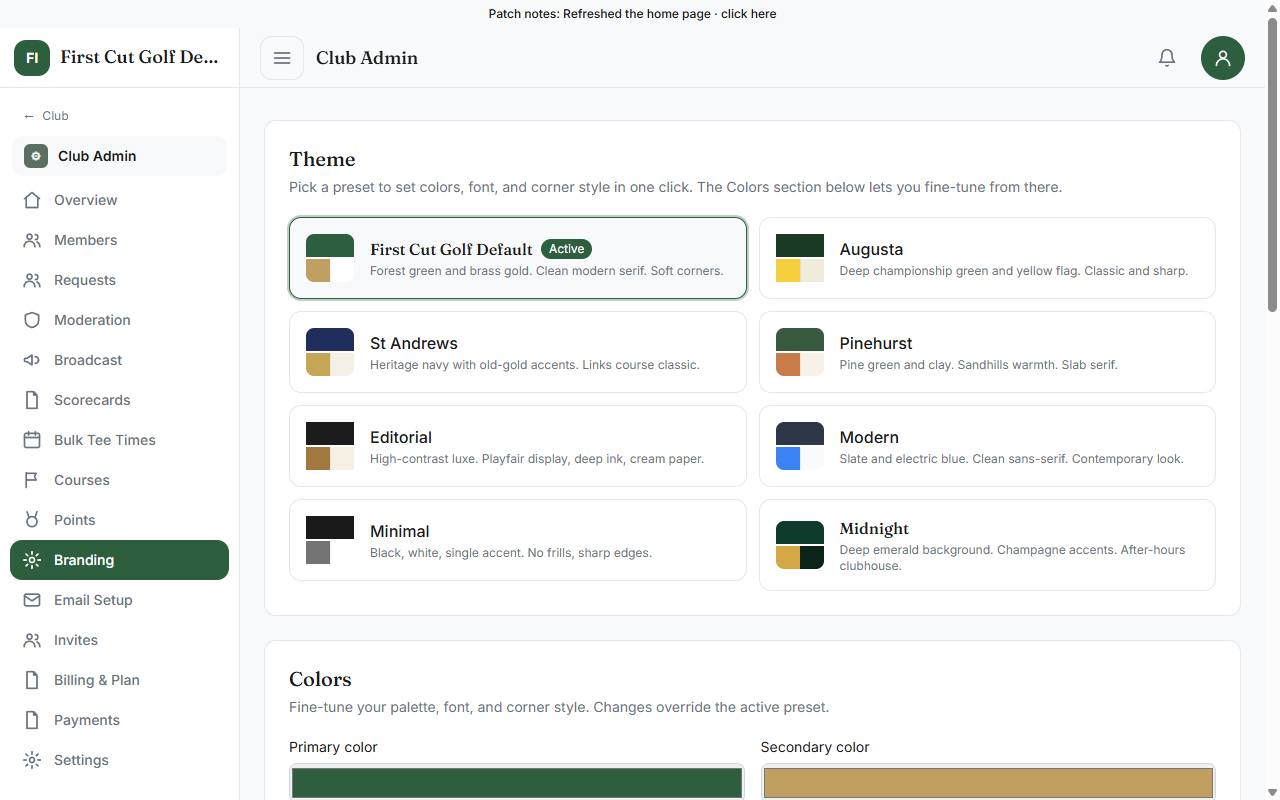Go to Members page

tap(120, 240)
